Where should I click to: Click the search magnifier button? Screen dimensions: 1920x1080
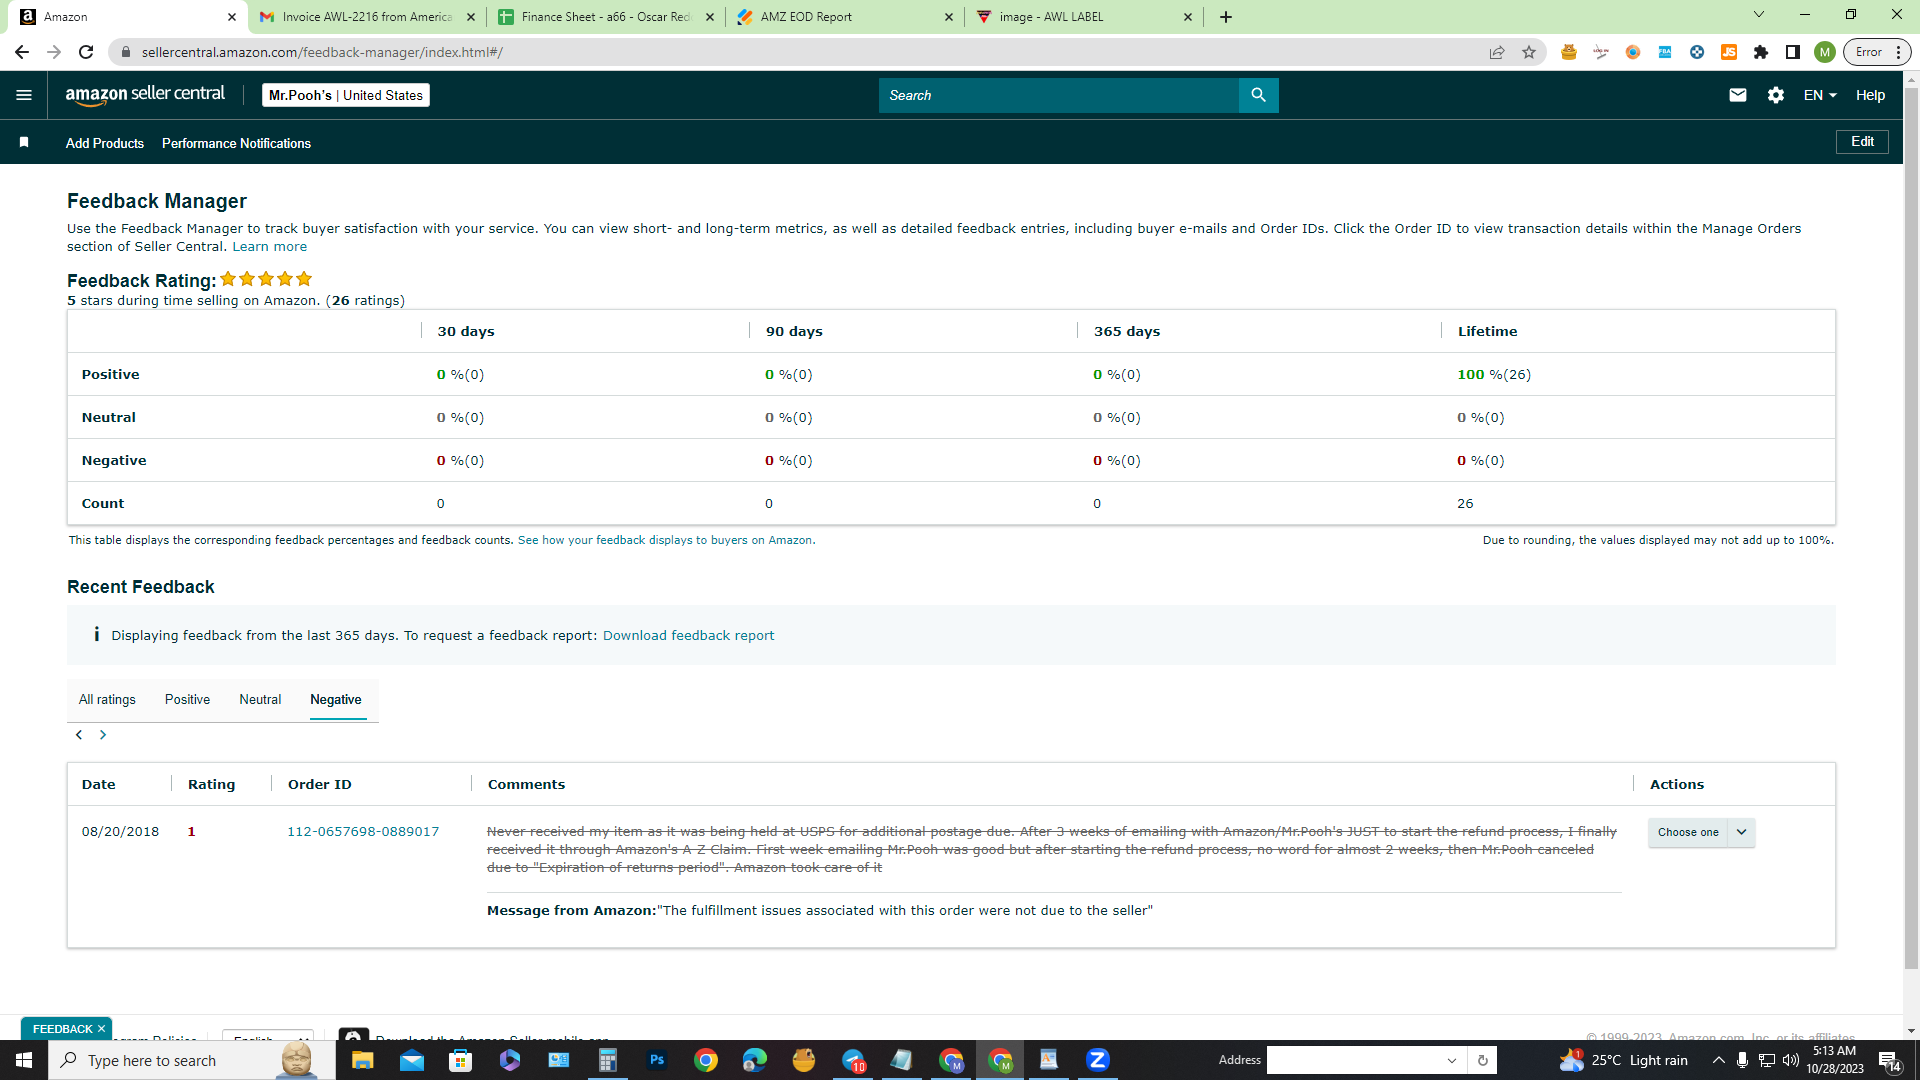(1258, 95)
